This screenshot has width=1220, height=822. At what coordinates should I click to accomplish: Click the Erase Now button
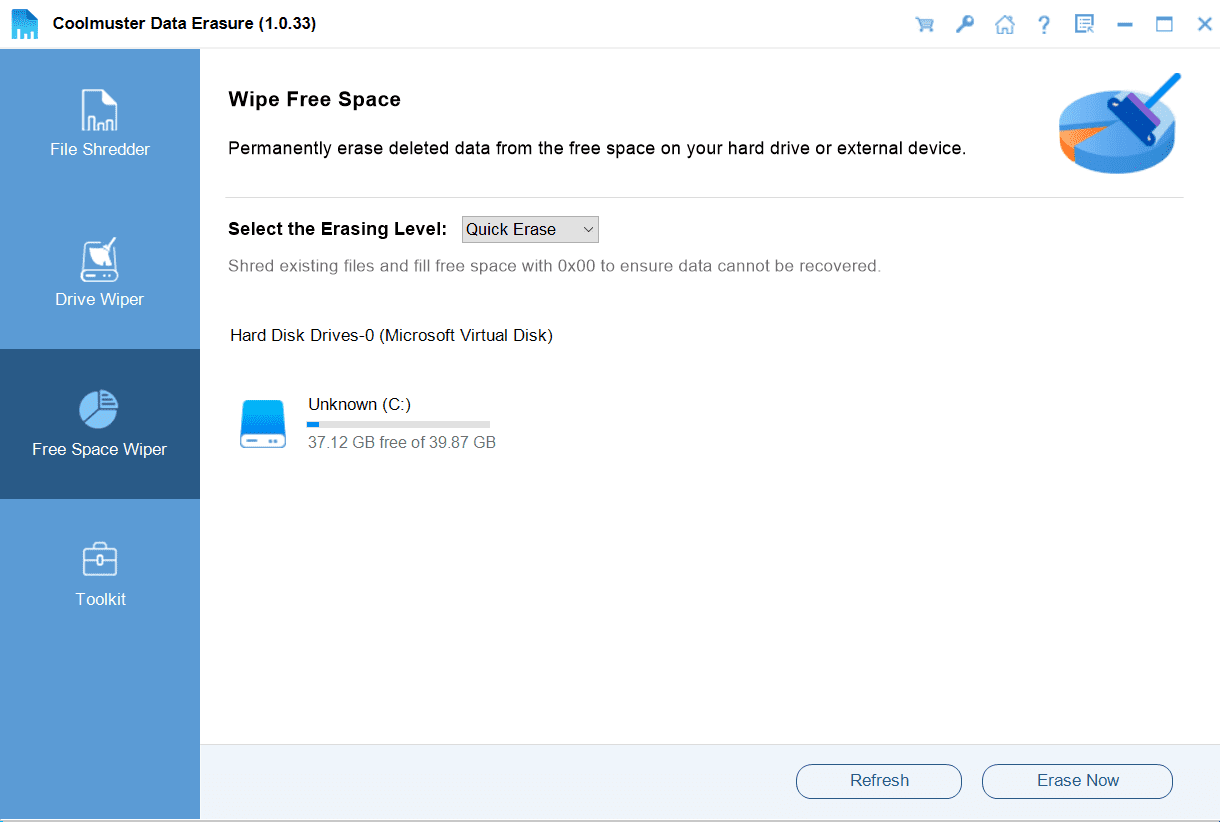(1077, 781)
